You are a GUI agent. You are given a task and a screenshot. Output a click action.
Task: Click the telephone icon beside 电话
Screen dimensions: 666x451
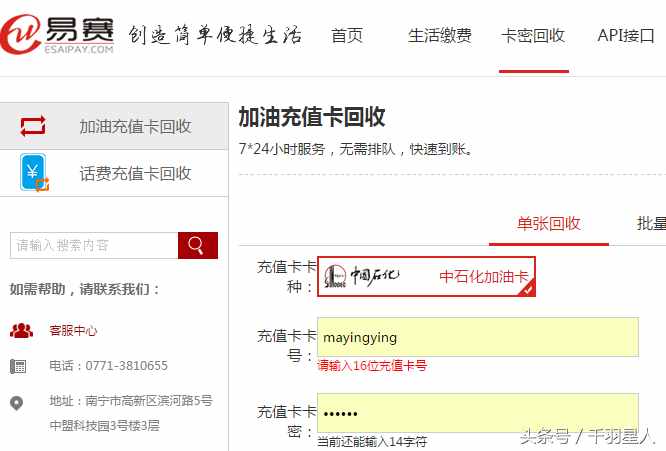18,366
